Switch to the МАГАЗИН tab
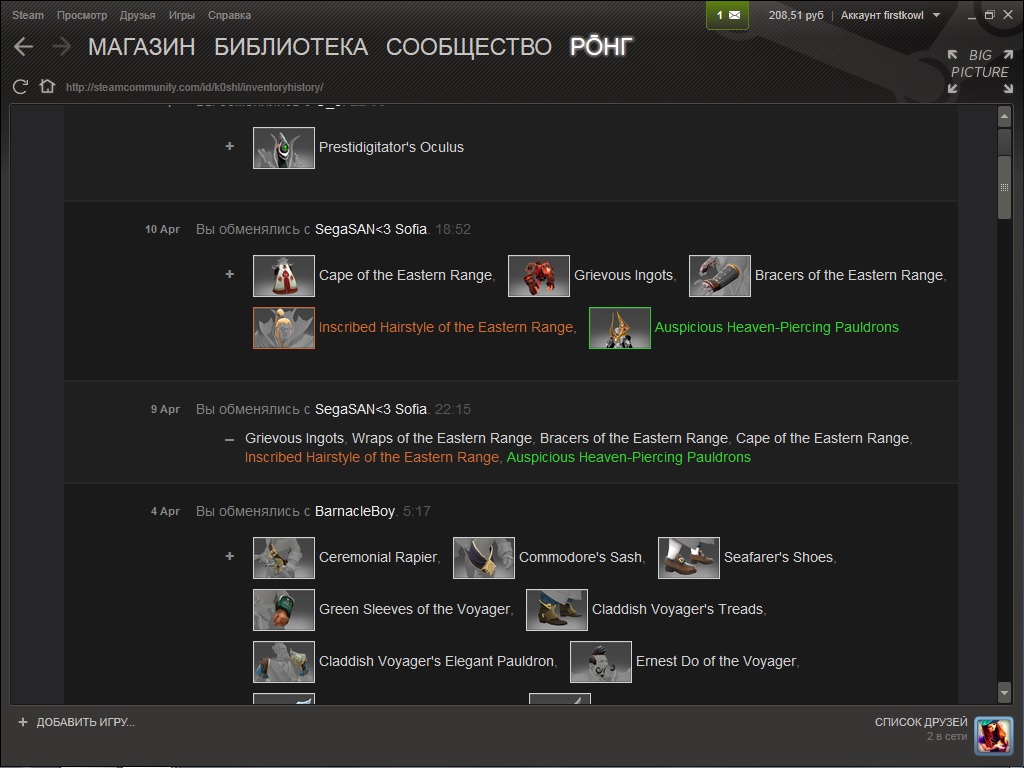 141,46
